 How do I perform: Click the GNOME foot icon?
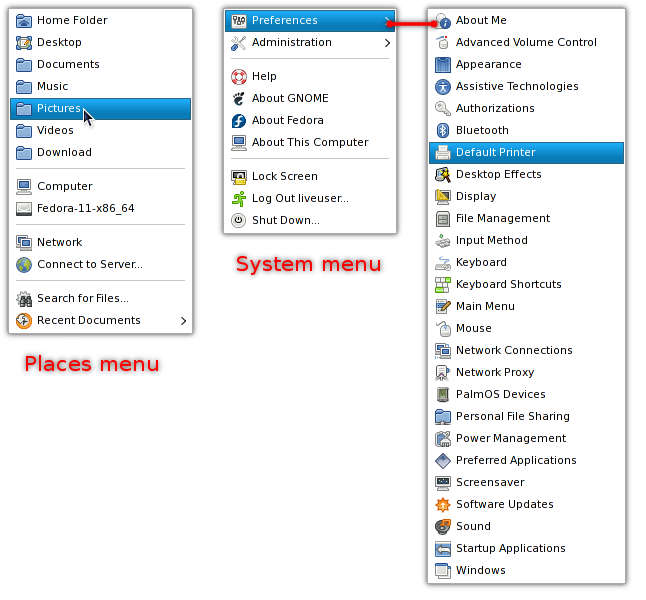[x=239, y=98]
